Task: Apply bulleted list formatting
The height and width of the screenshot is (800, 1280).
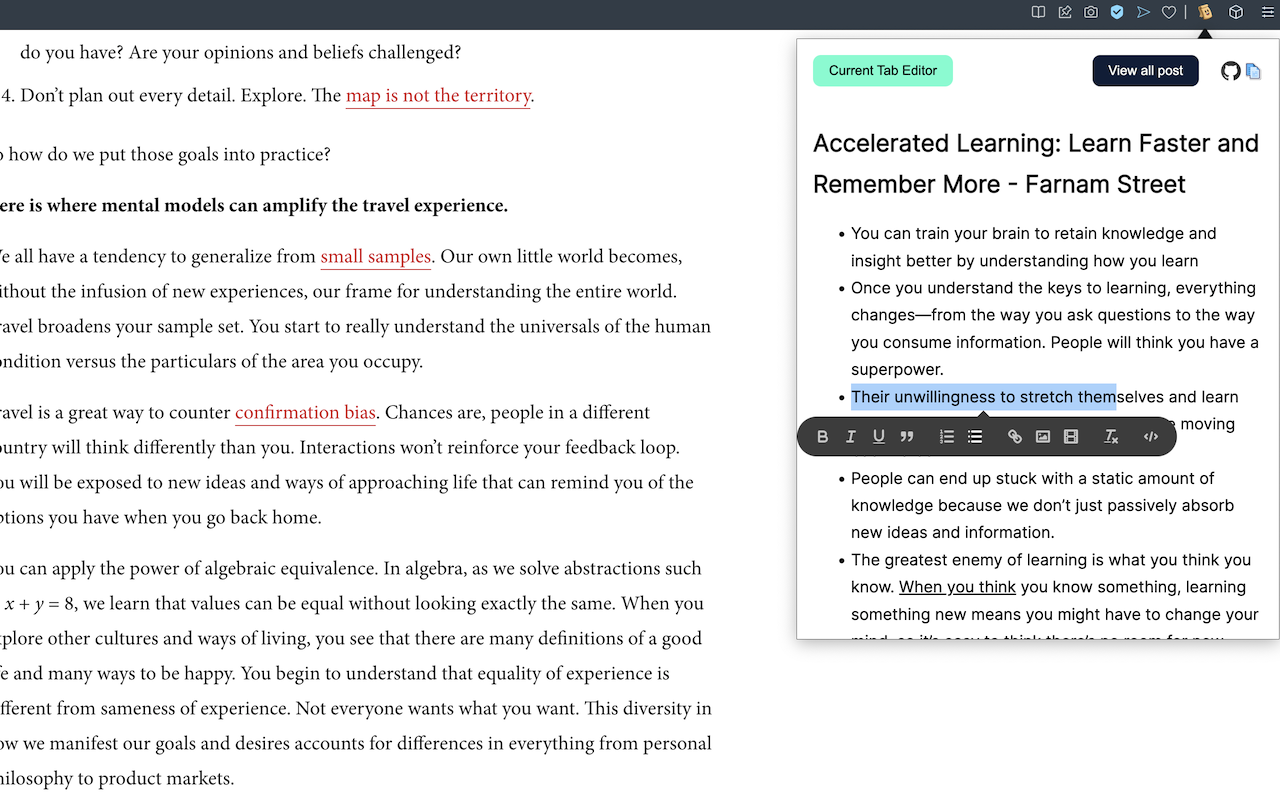Action: point(975,436)
